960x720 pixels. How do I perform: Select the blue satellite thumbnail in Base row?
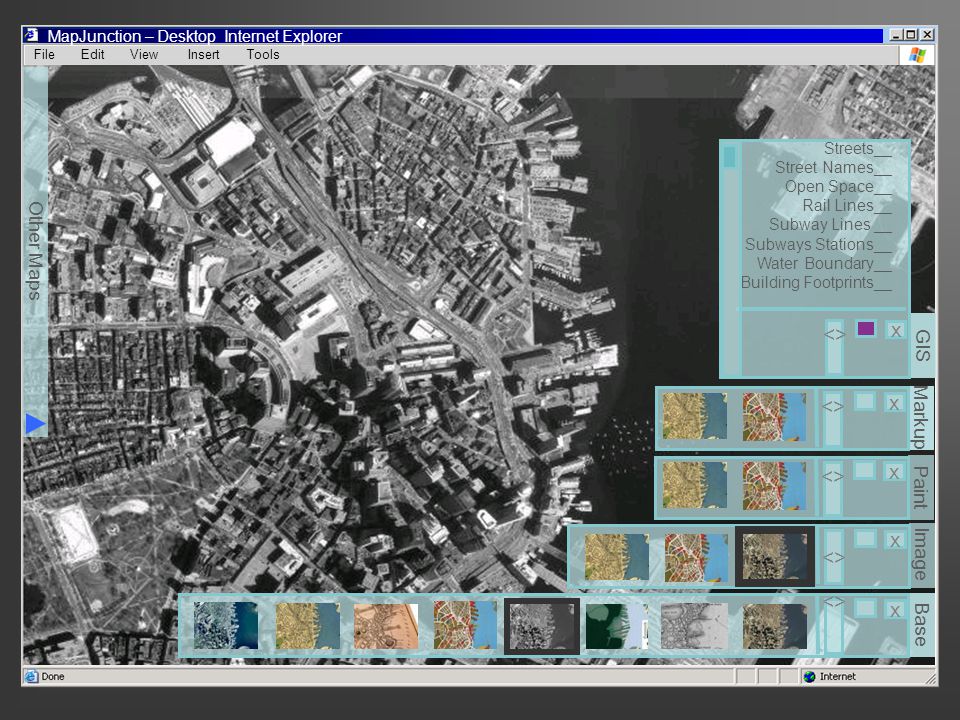(226, 625)
